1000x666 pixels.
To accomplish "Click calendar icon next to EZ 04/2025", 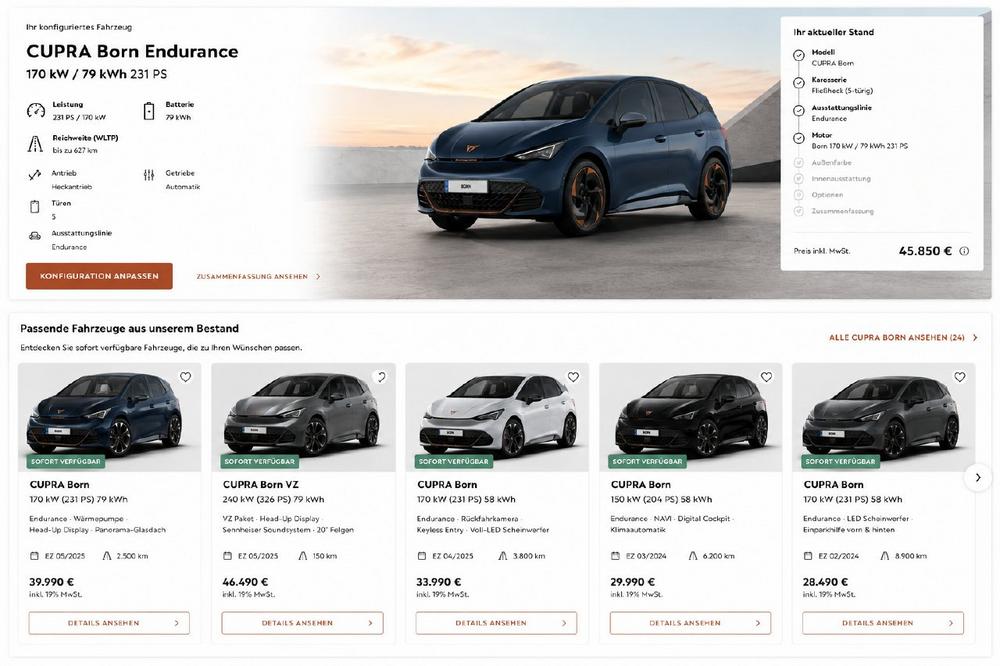I will click(422, 556).
